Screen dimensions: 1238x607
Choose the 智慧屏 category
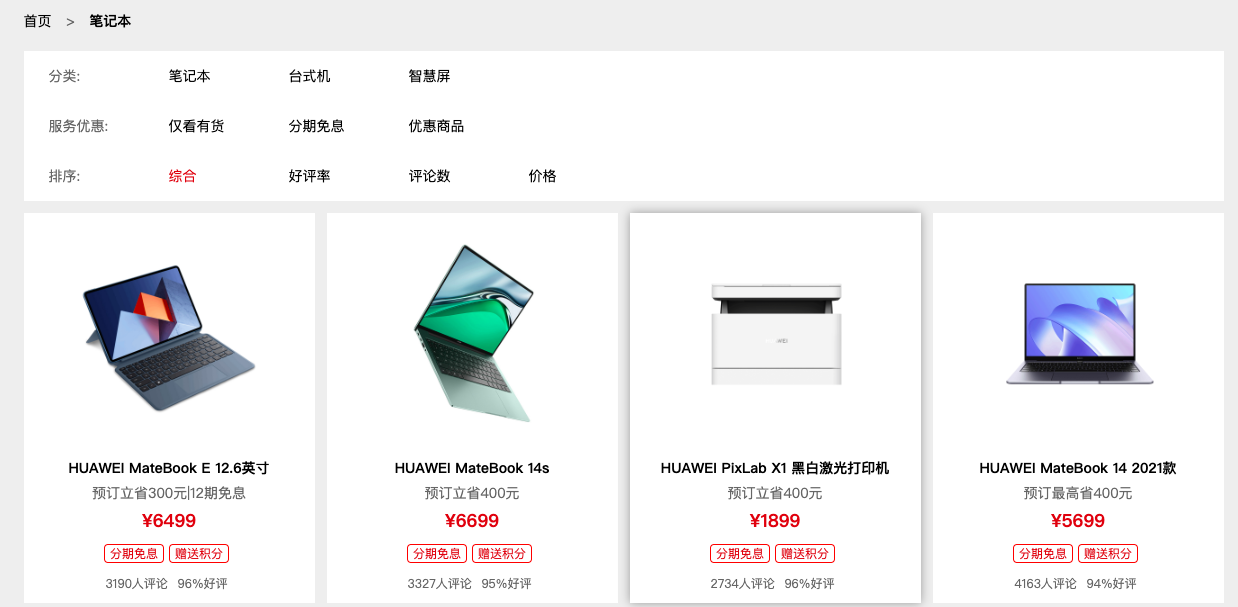pos(429,76)
